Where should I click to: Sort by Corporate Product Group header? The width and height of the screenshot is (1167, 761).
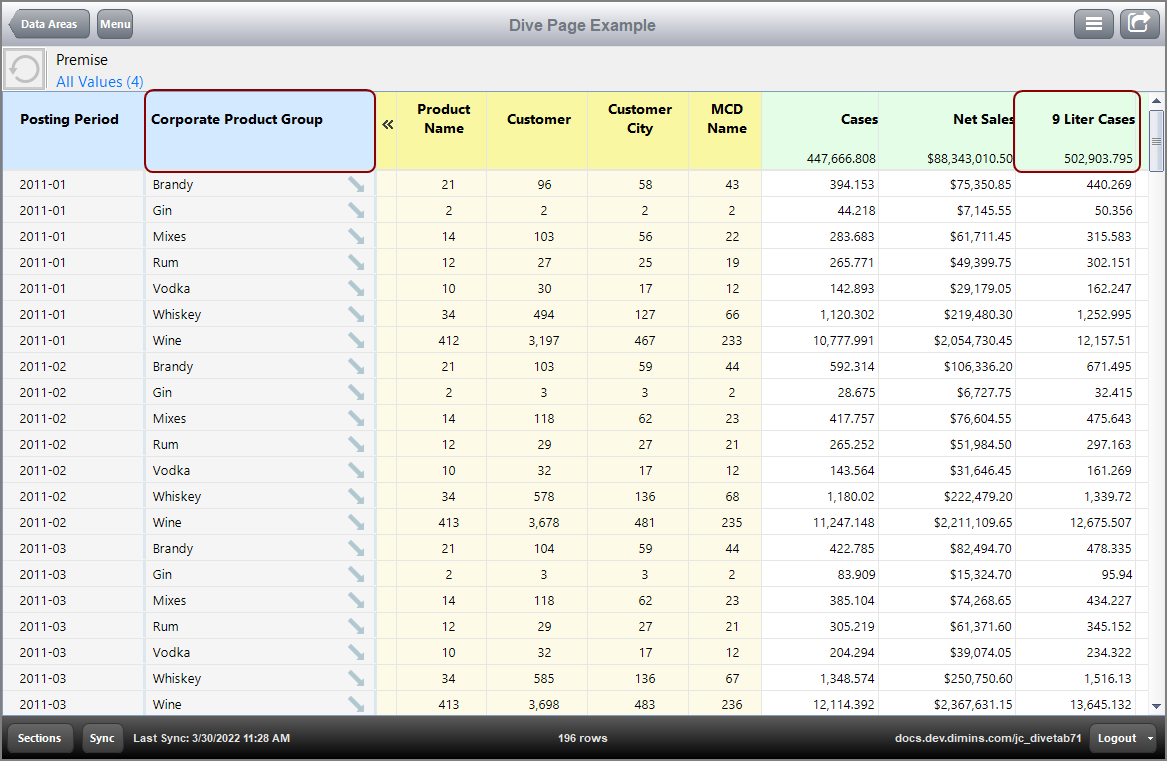point(237,120)
